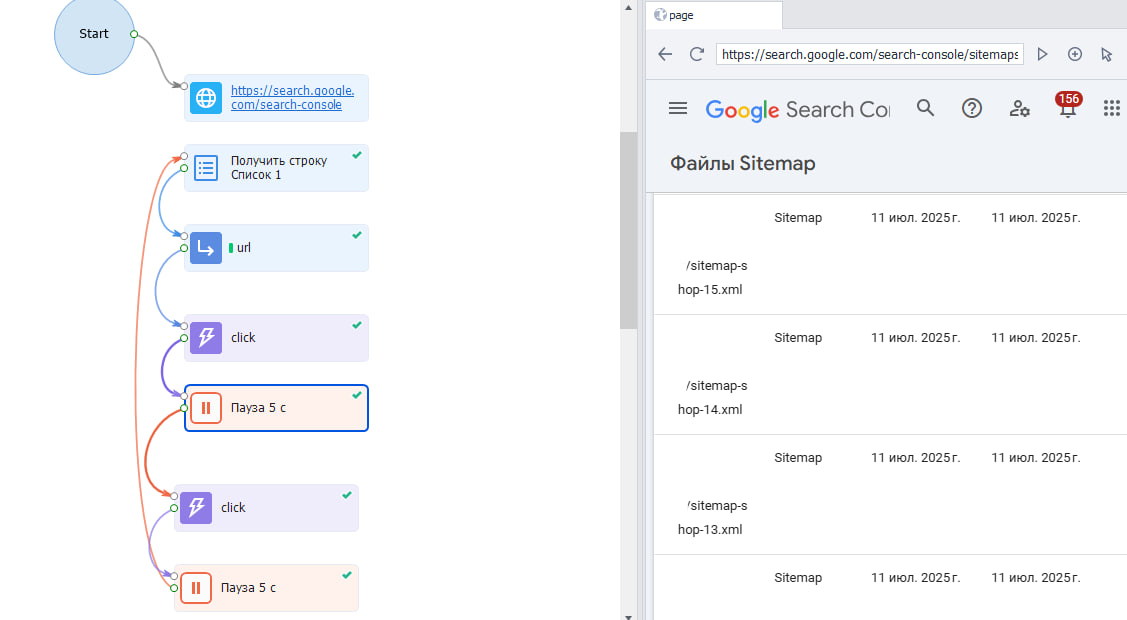1127x620 pixels.
Task: Open the help question mark icon
Action: [972, 108]
